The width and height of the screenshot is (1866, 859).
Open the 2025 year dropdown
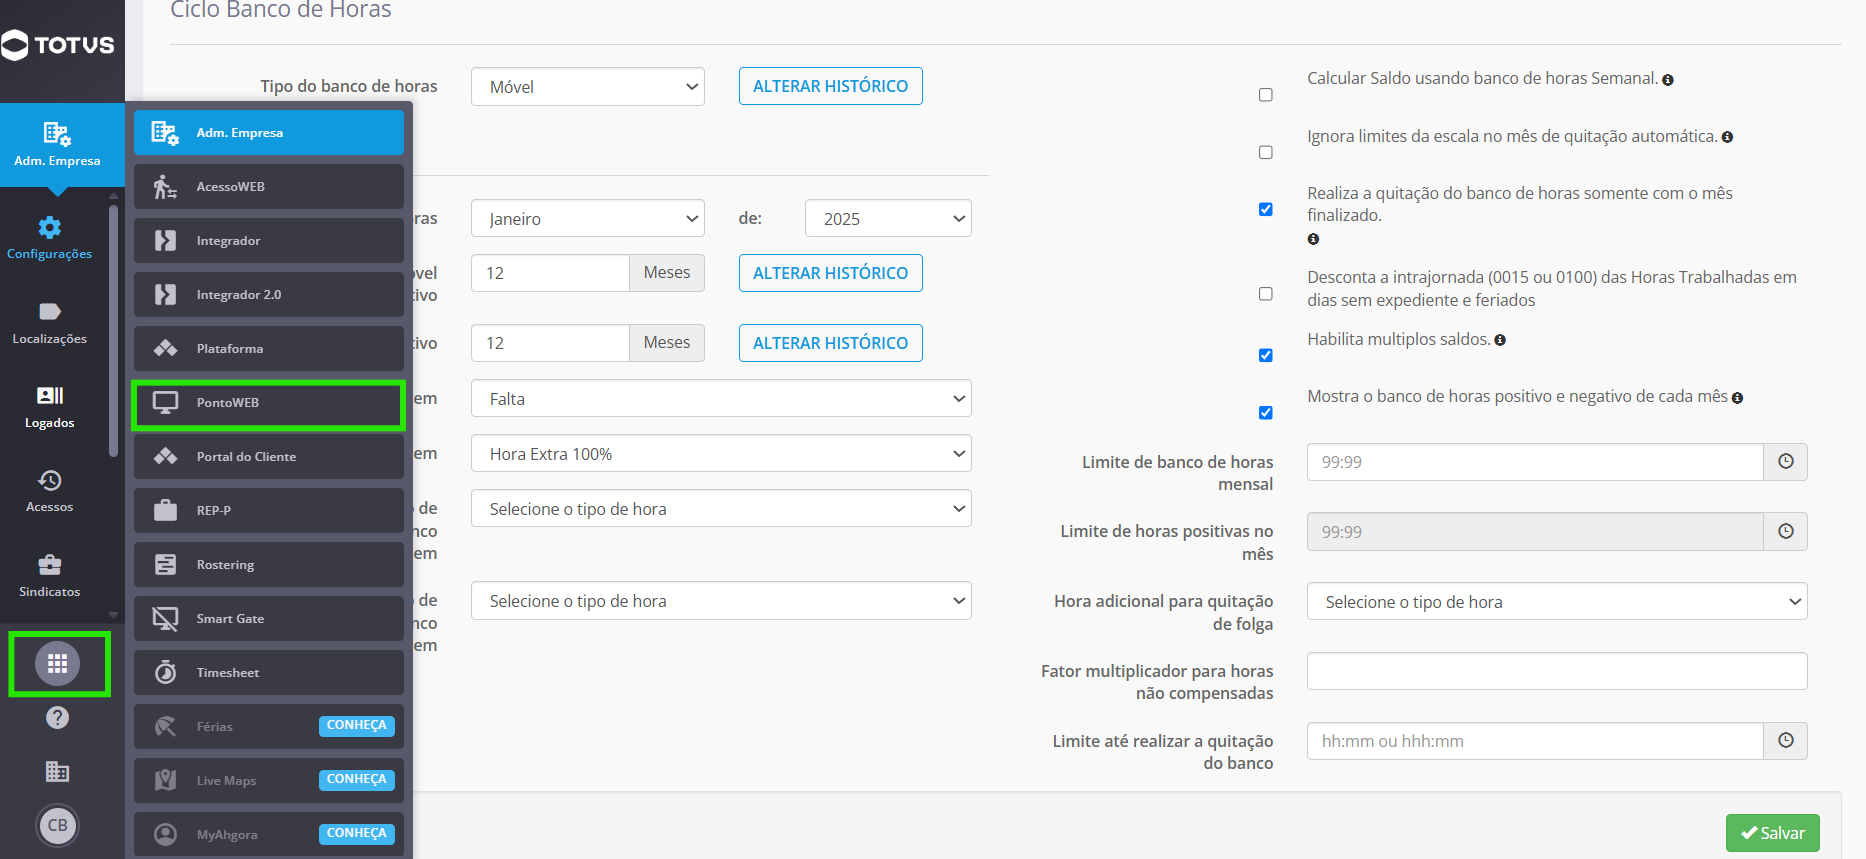(888, 219)
